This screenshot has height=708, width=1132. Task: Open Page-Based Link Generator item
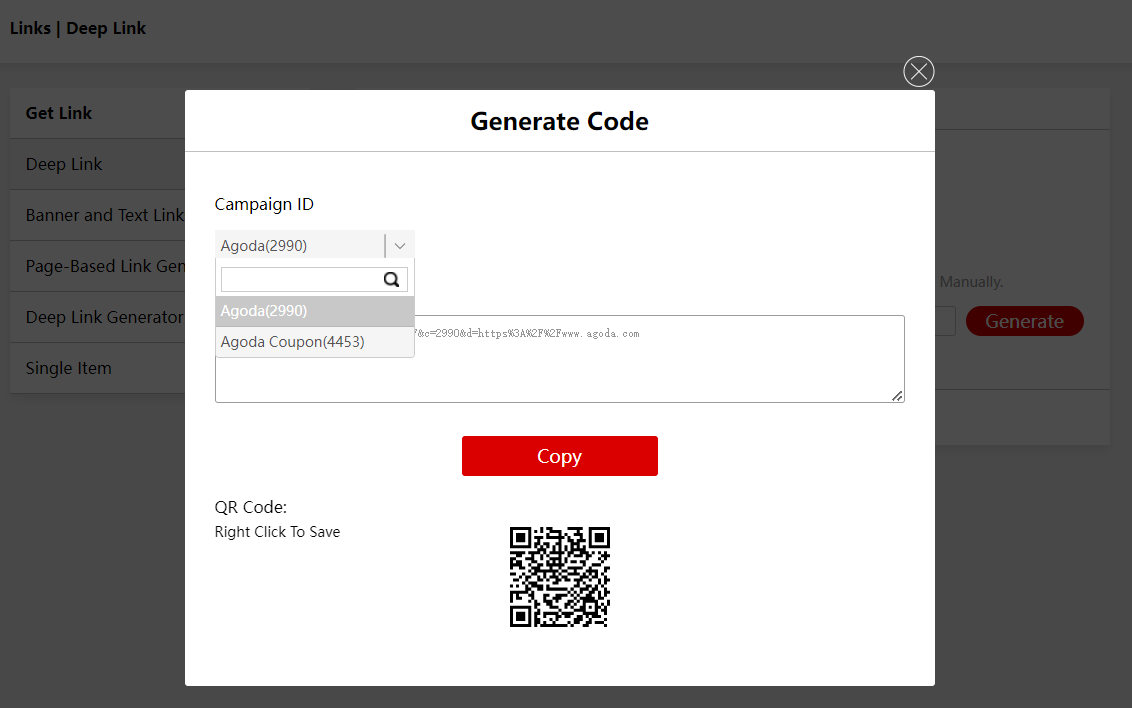(x=97, y=266)
